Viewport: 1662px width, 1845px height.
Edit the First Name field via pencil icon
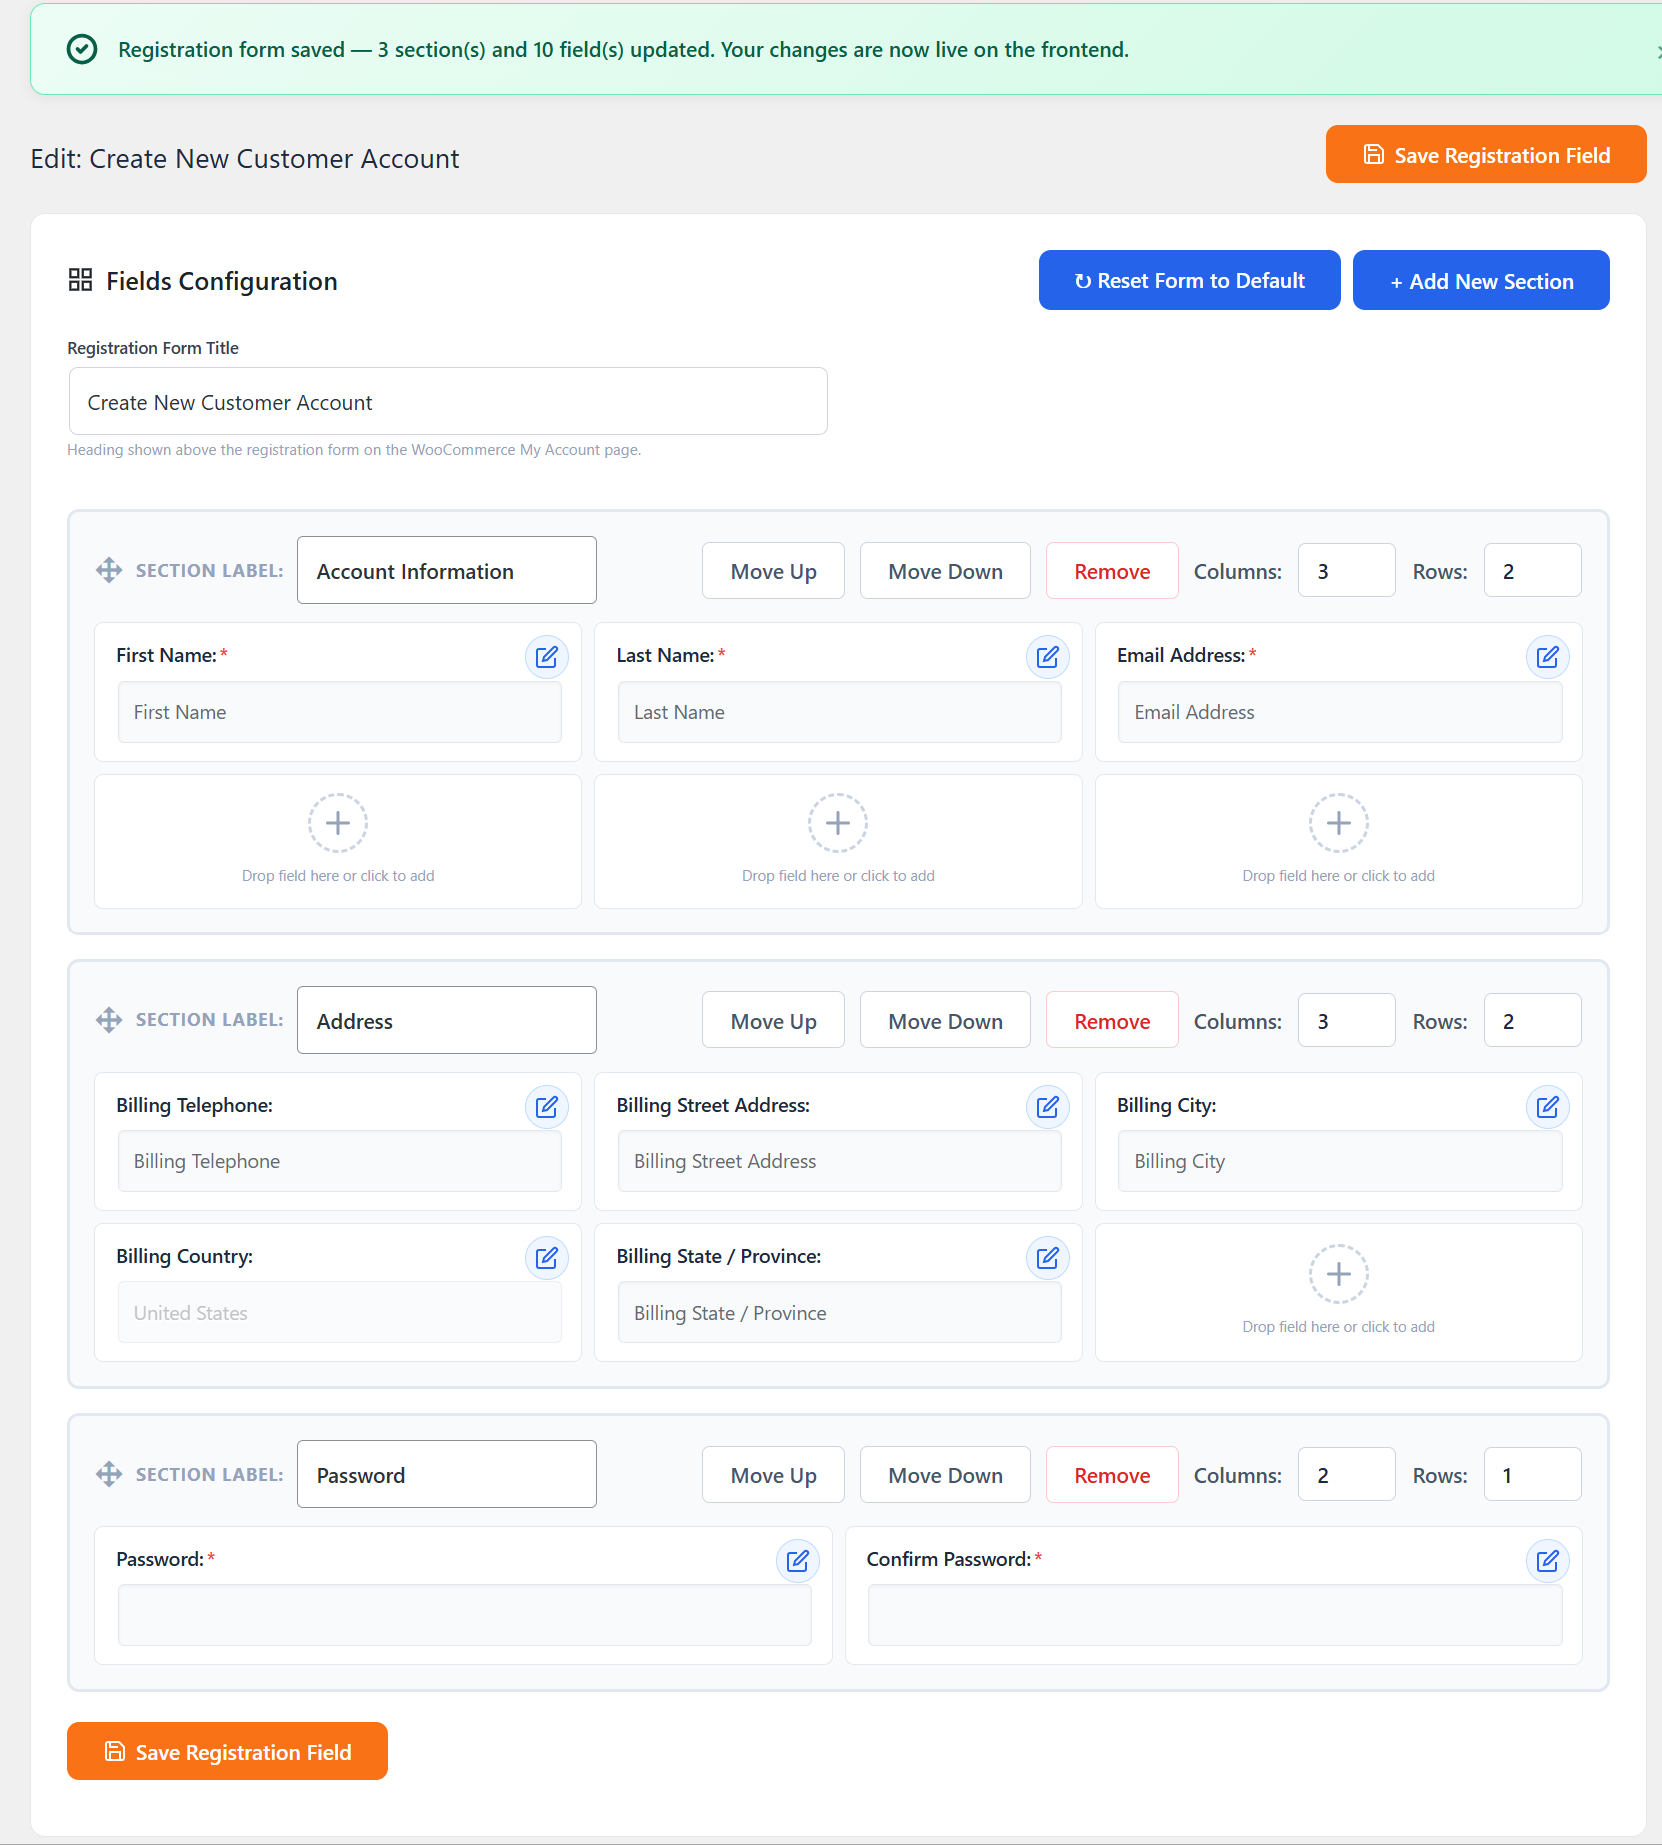click(547, 657)
